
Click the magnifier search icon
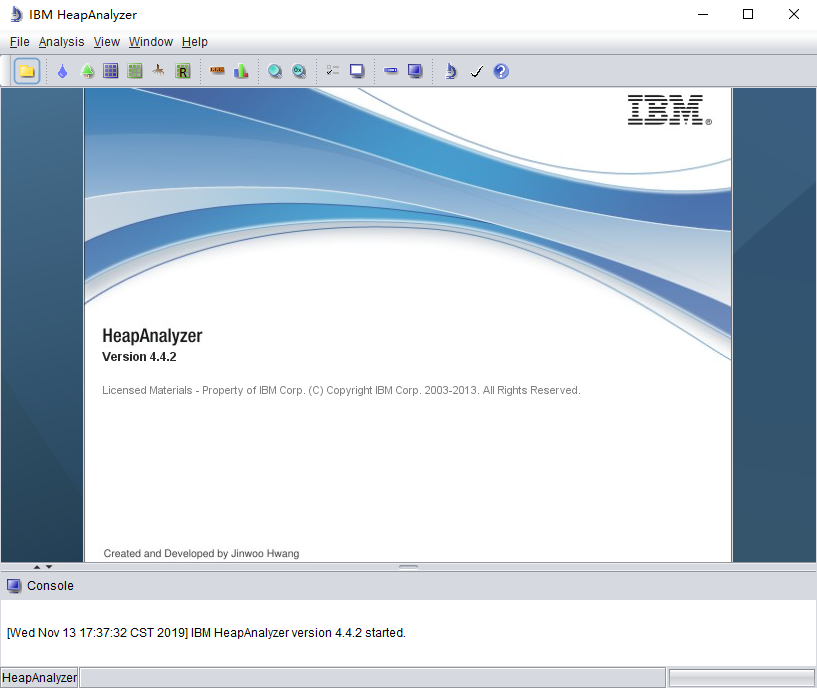275,71
